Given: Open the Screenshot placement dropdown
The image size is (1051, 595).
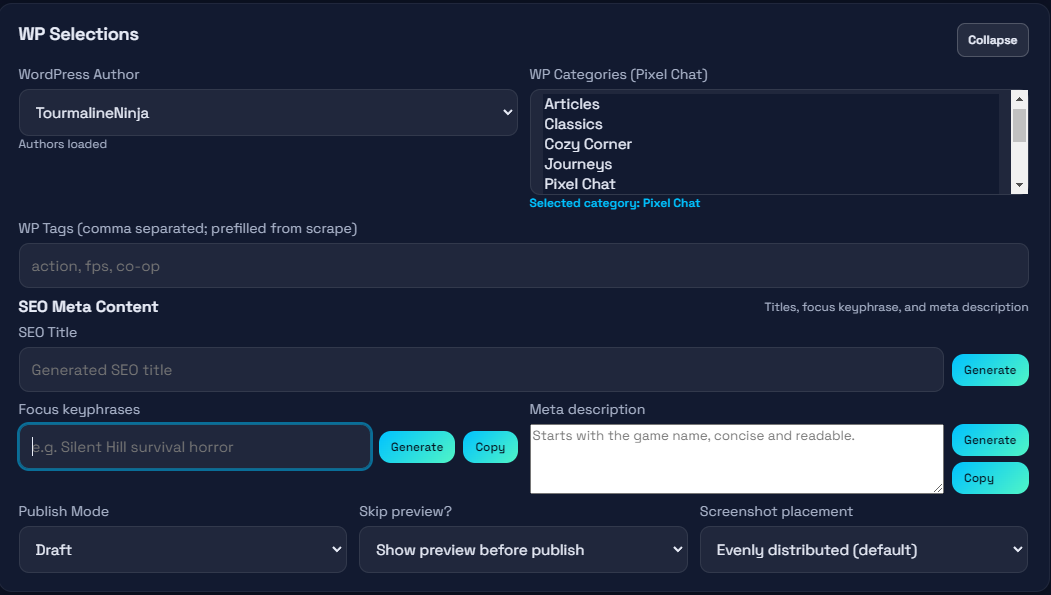Looking at the screenshot, I should (863, 550).
